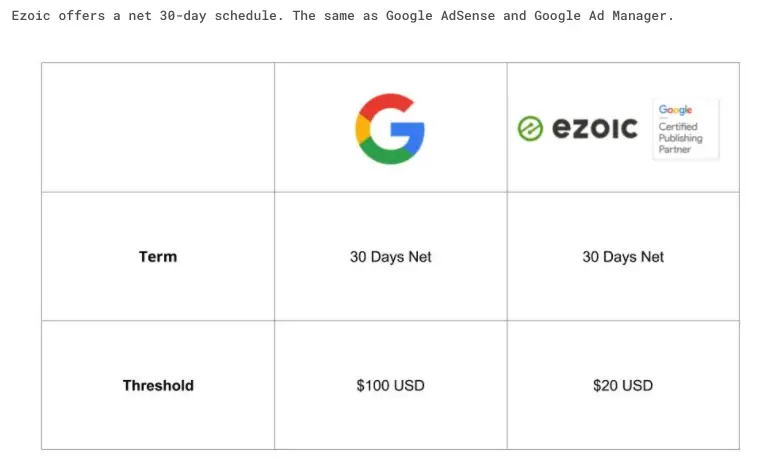The width and height of the screenshot is (762, 468).
Task: Click the empty top-left table cell
Action: (158, 127)
